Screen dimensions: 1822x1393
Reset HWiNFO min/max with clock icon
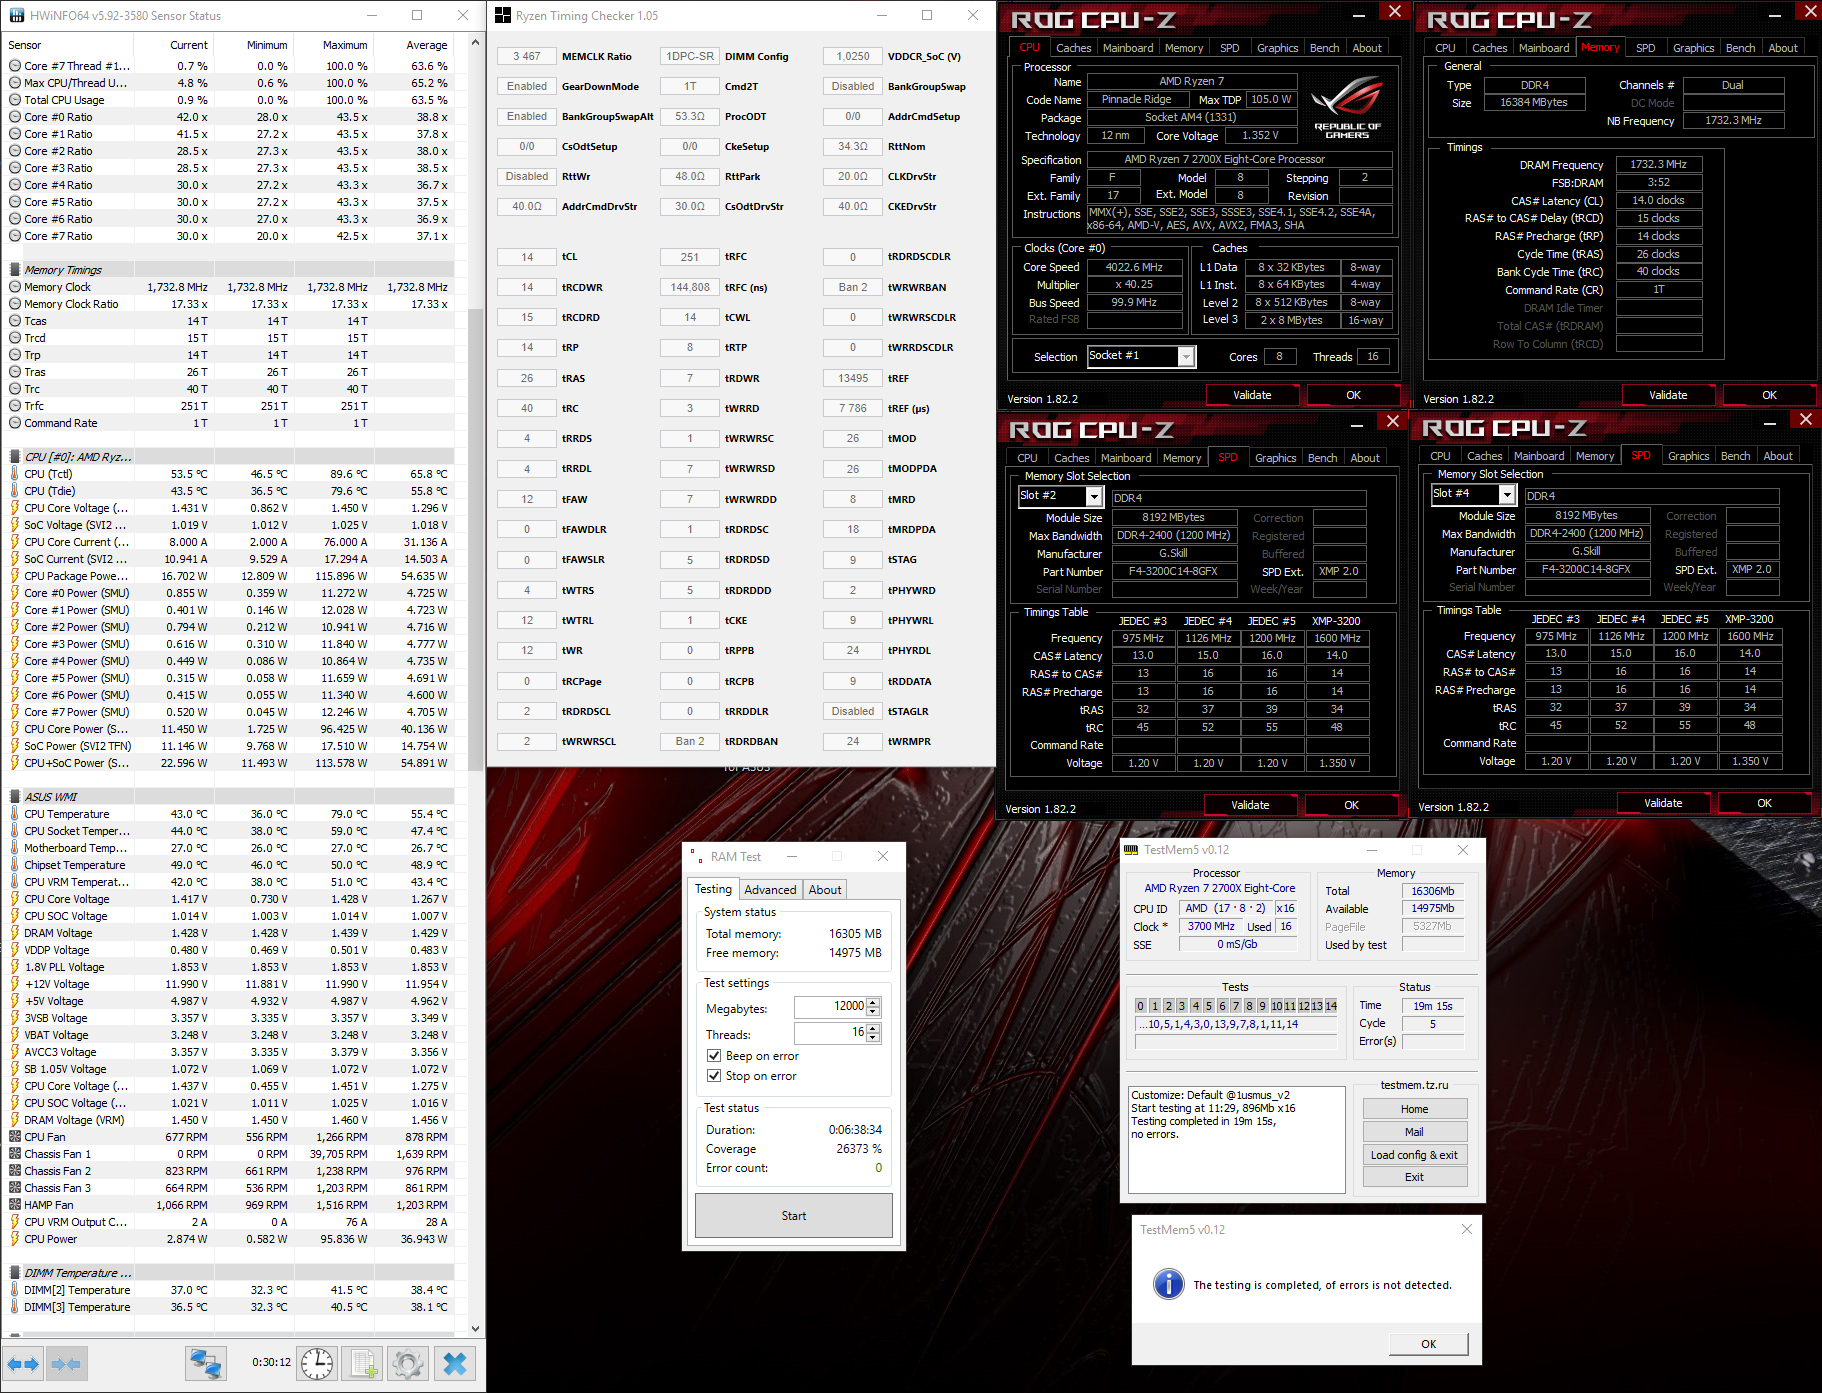coord(317,1363)
